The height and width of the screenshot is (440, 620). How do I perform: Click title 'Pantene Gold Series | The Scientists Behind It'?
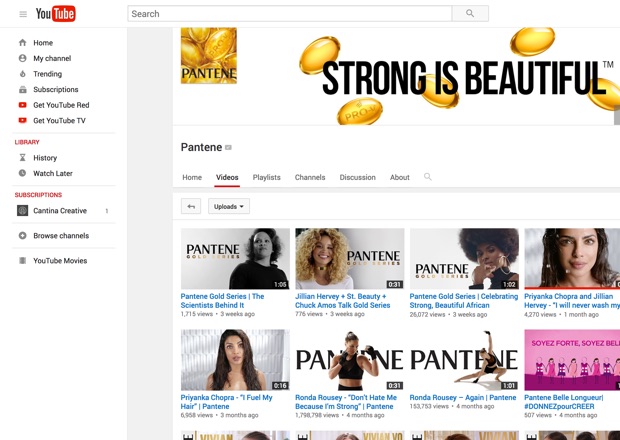click(x=222, y=301)
